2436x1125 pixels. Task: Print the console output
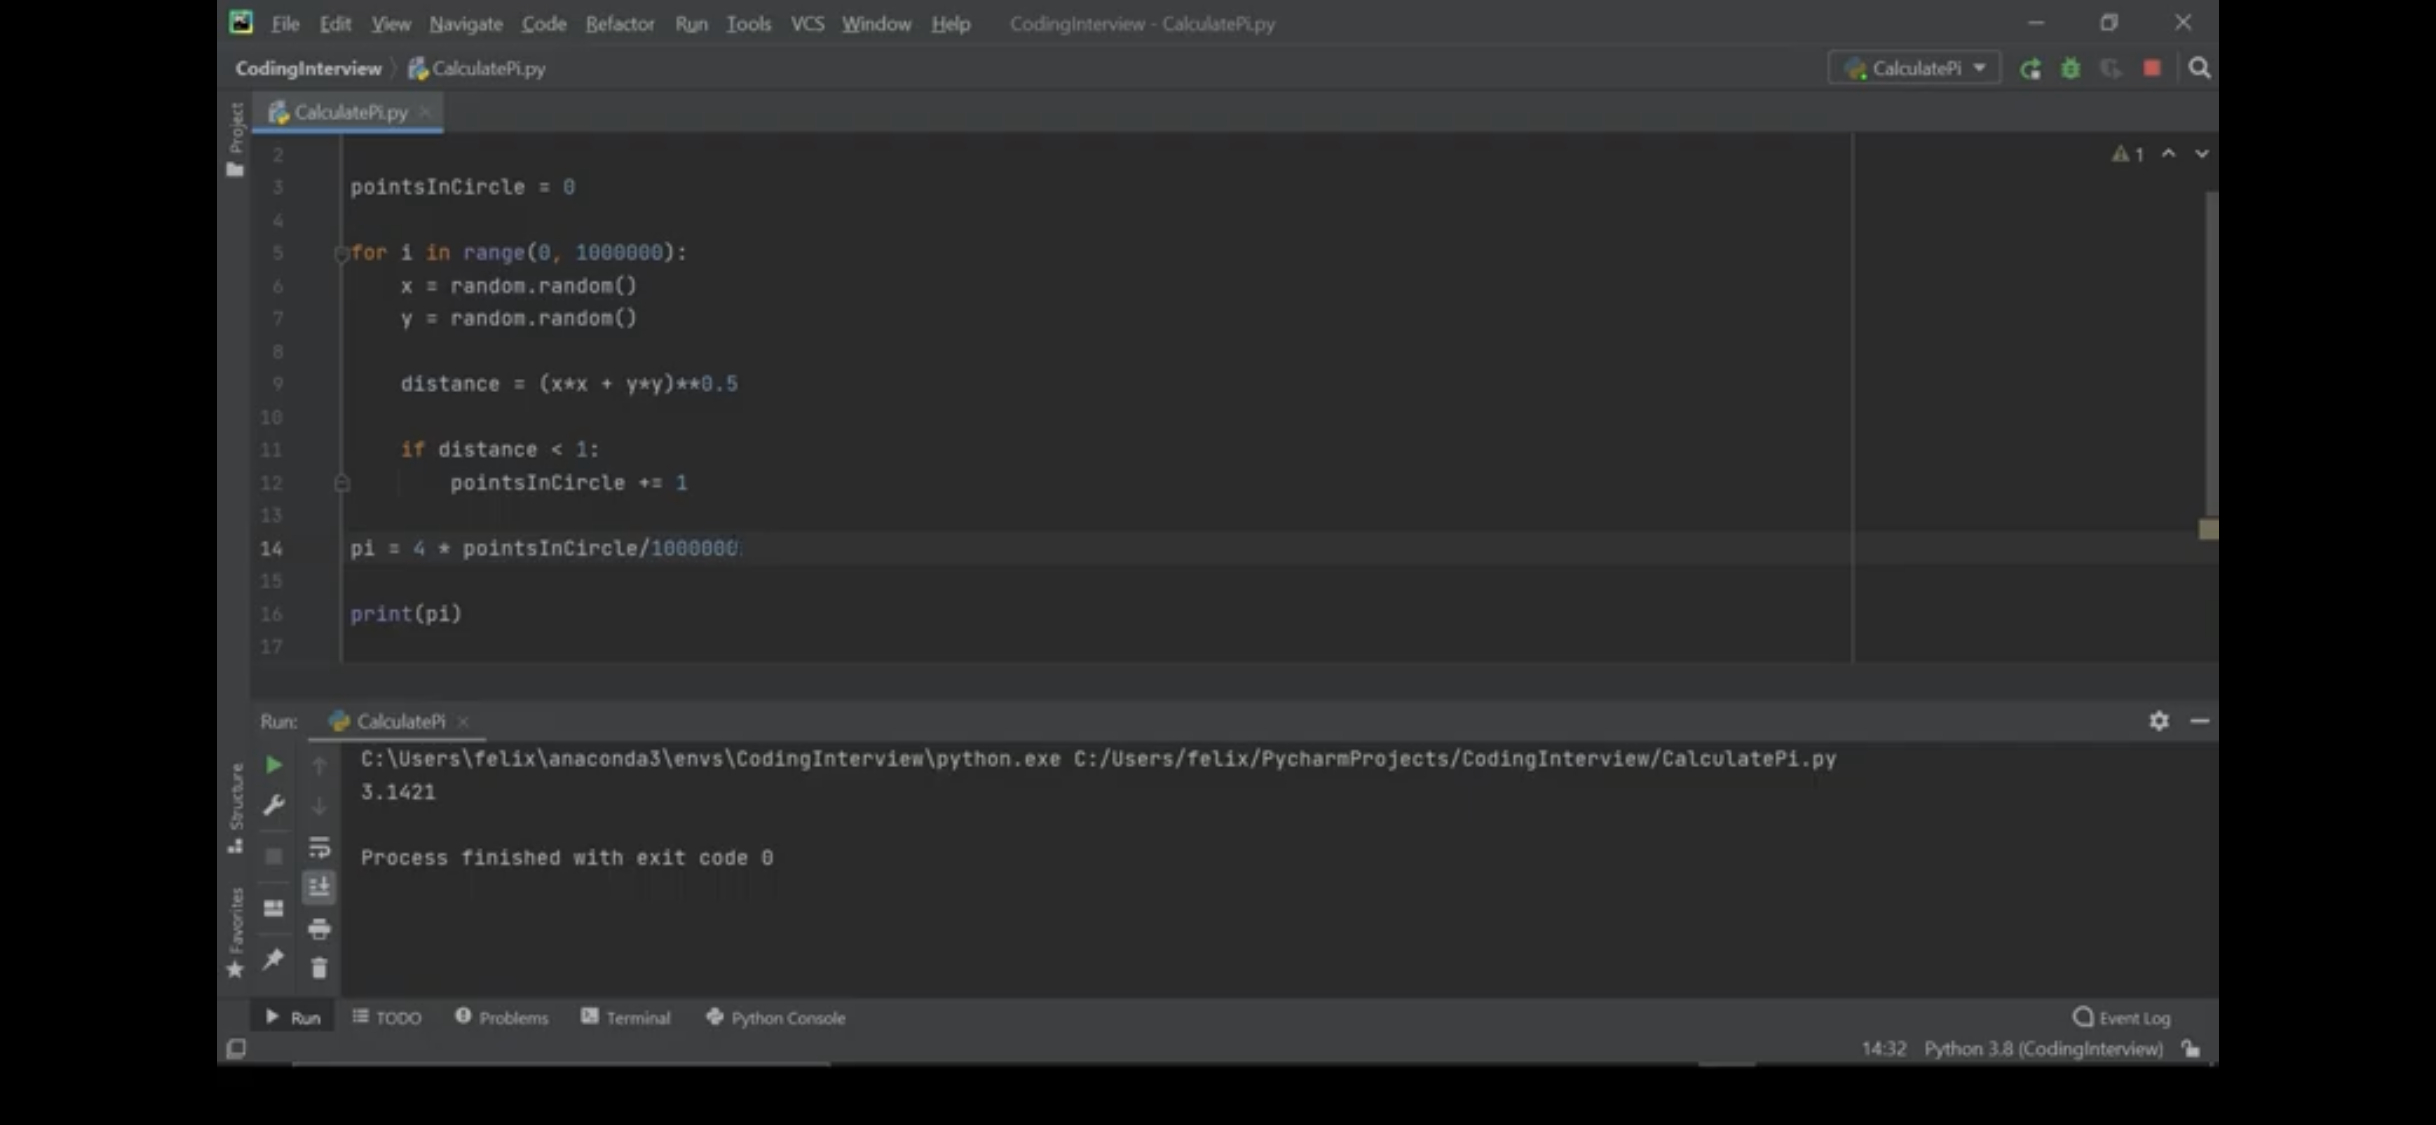(319, 929)
